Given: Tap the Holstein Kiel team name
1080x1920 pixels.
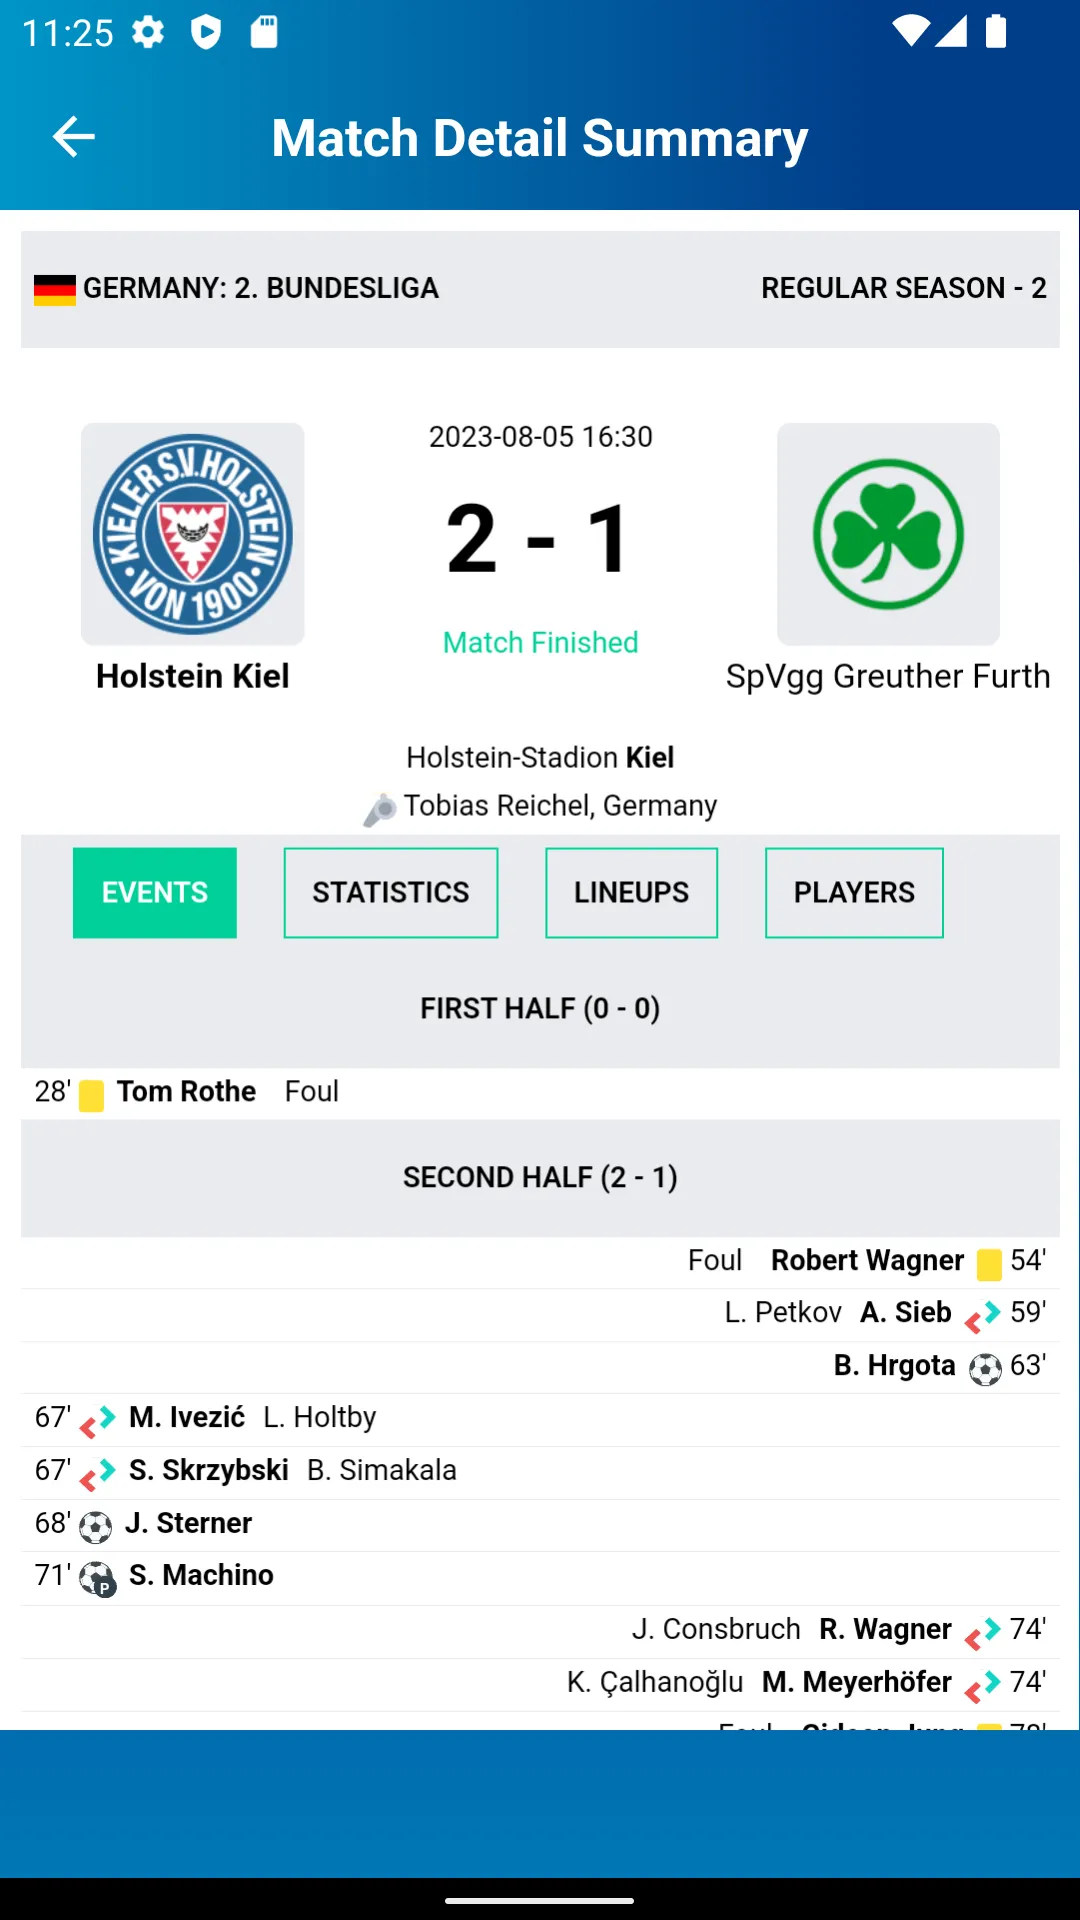Looking at the screenshot, I should tap(192, 676).
